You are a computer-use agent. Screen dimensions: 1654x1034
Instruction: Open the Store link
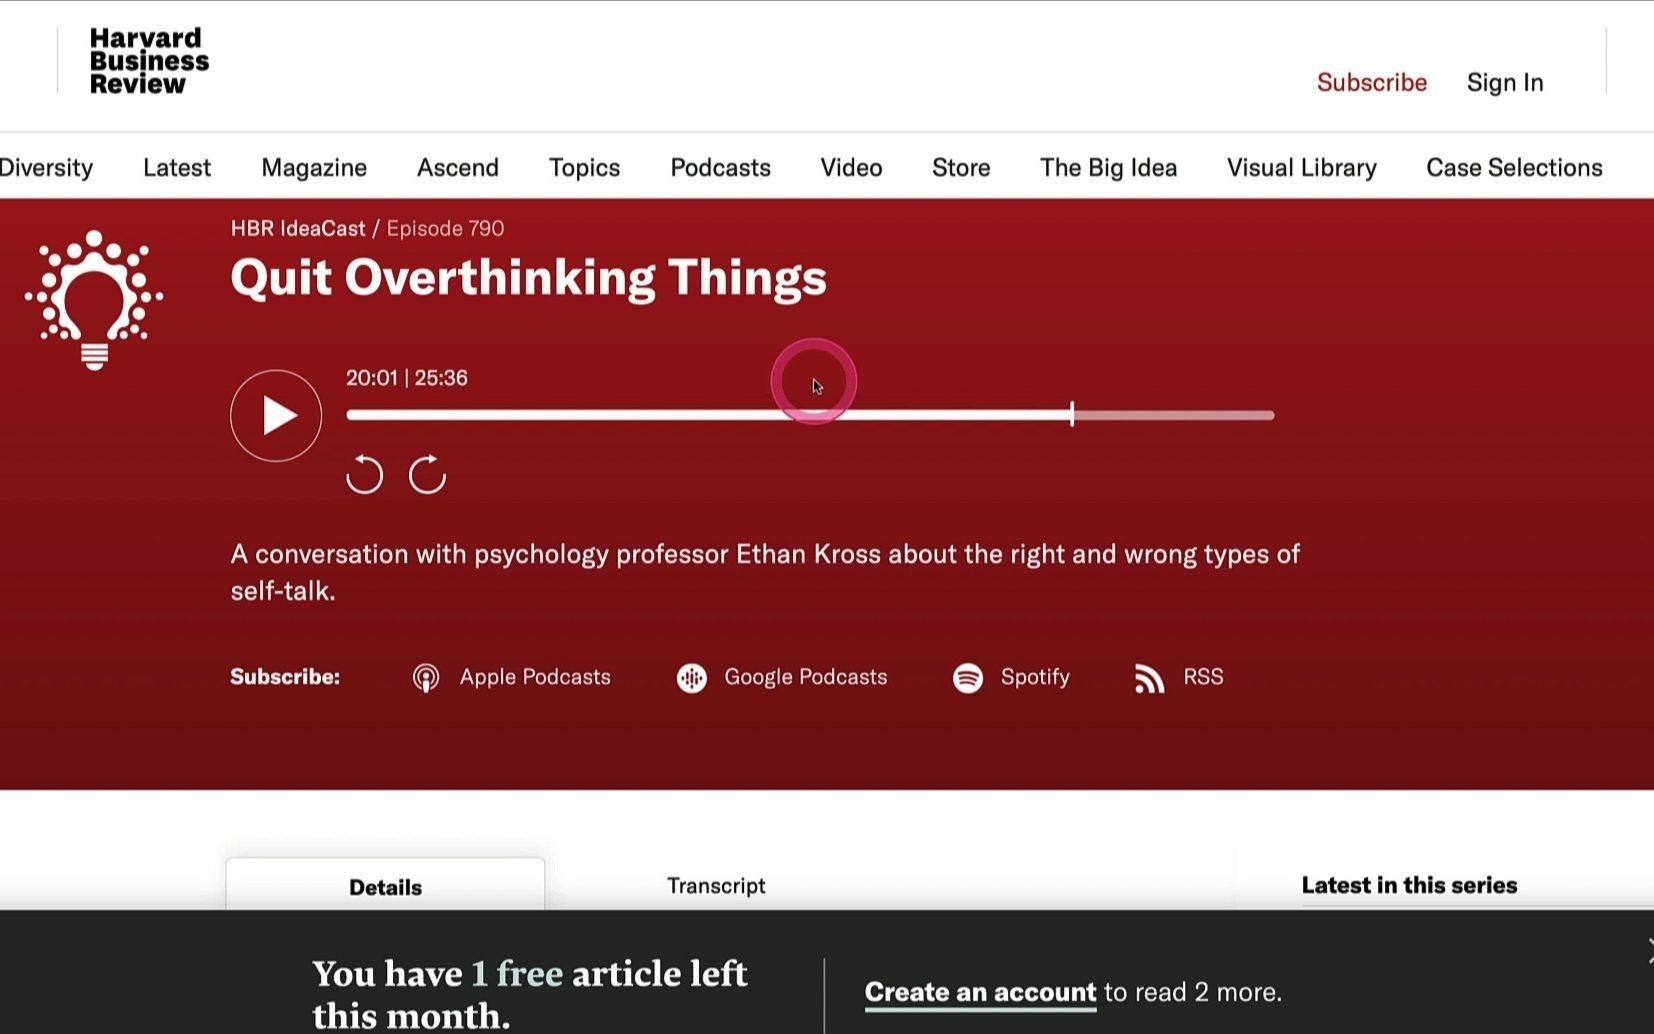(961, 167)
